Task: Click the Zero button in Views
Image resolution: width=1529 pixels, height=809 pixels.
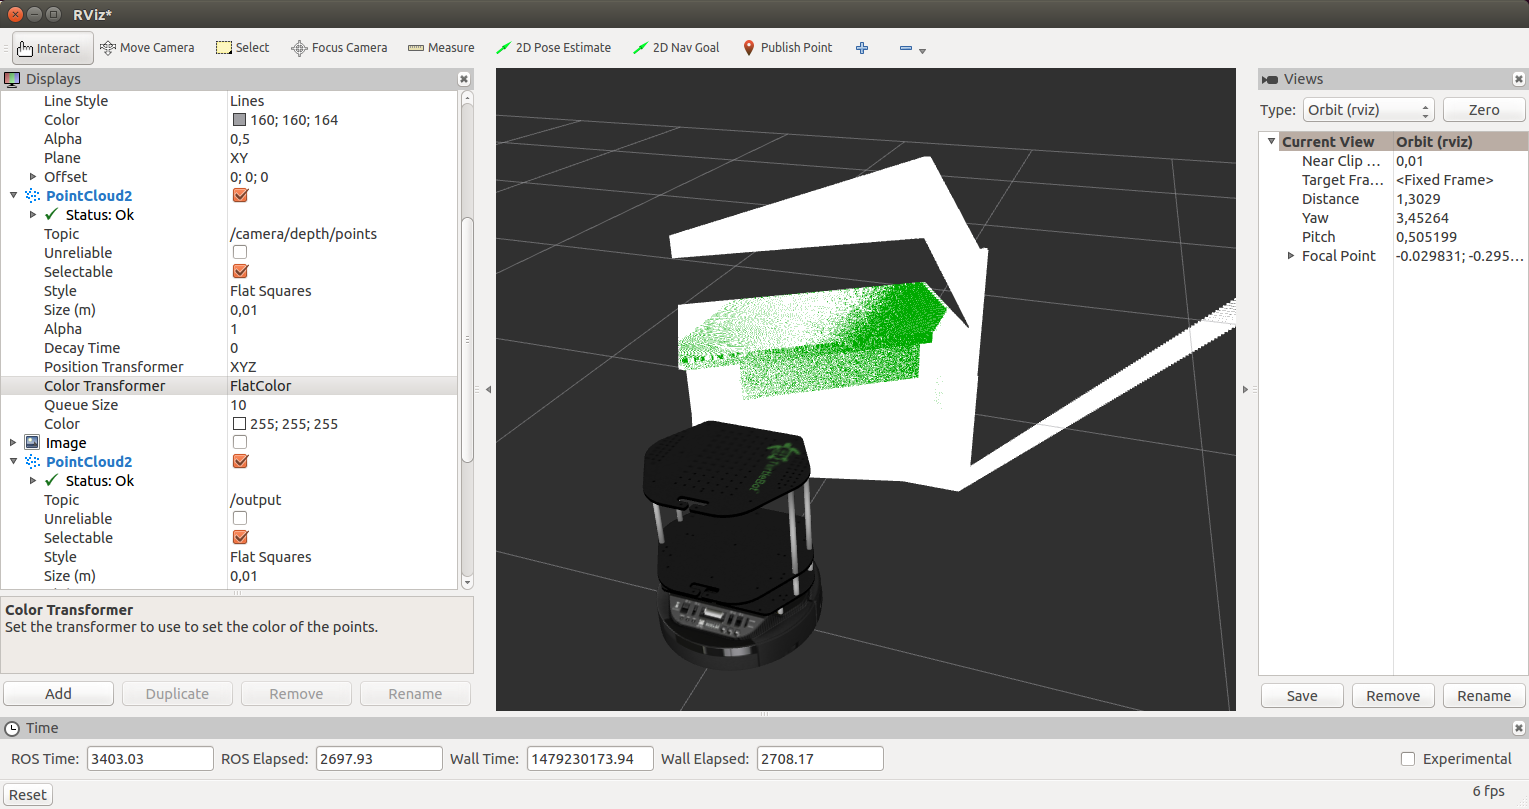Action: coord(1484,110)
